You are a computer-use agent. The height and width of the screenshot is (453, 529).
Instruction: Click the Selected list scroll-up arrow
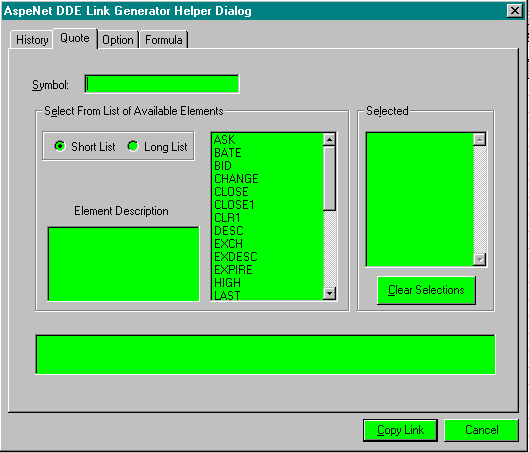click(479, 139)
